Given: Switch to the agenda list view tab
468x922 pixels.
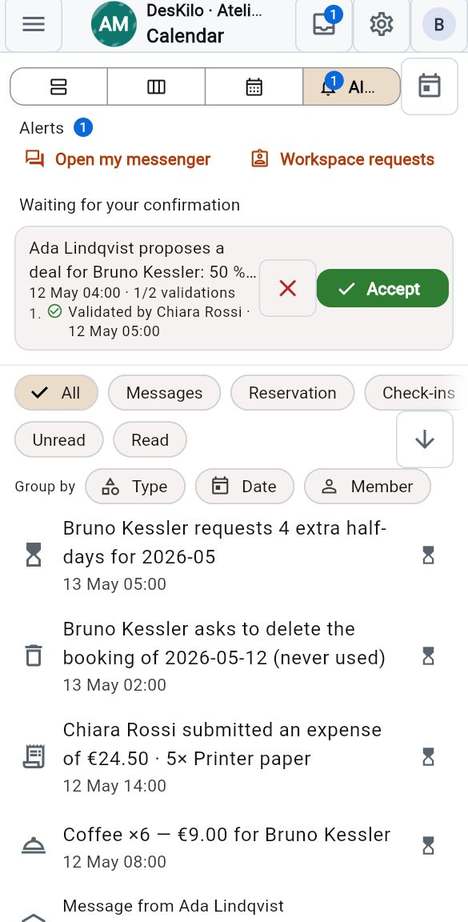Looking at the screenshot, I should coord(59,87).
